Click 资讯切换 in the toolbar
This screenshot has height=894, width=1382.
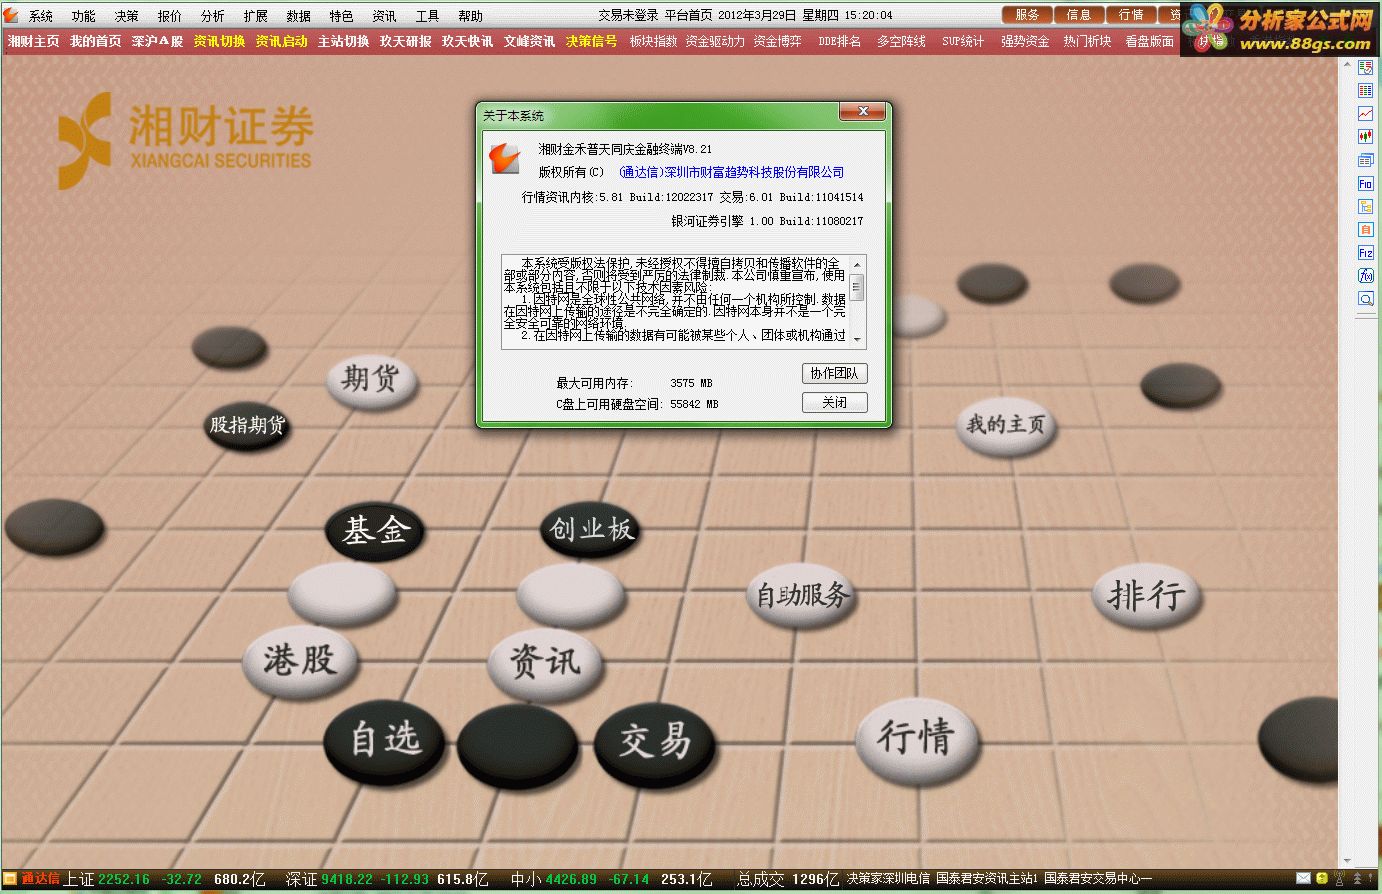(x=220, y=41)
